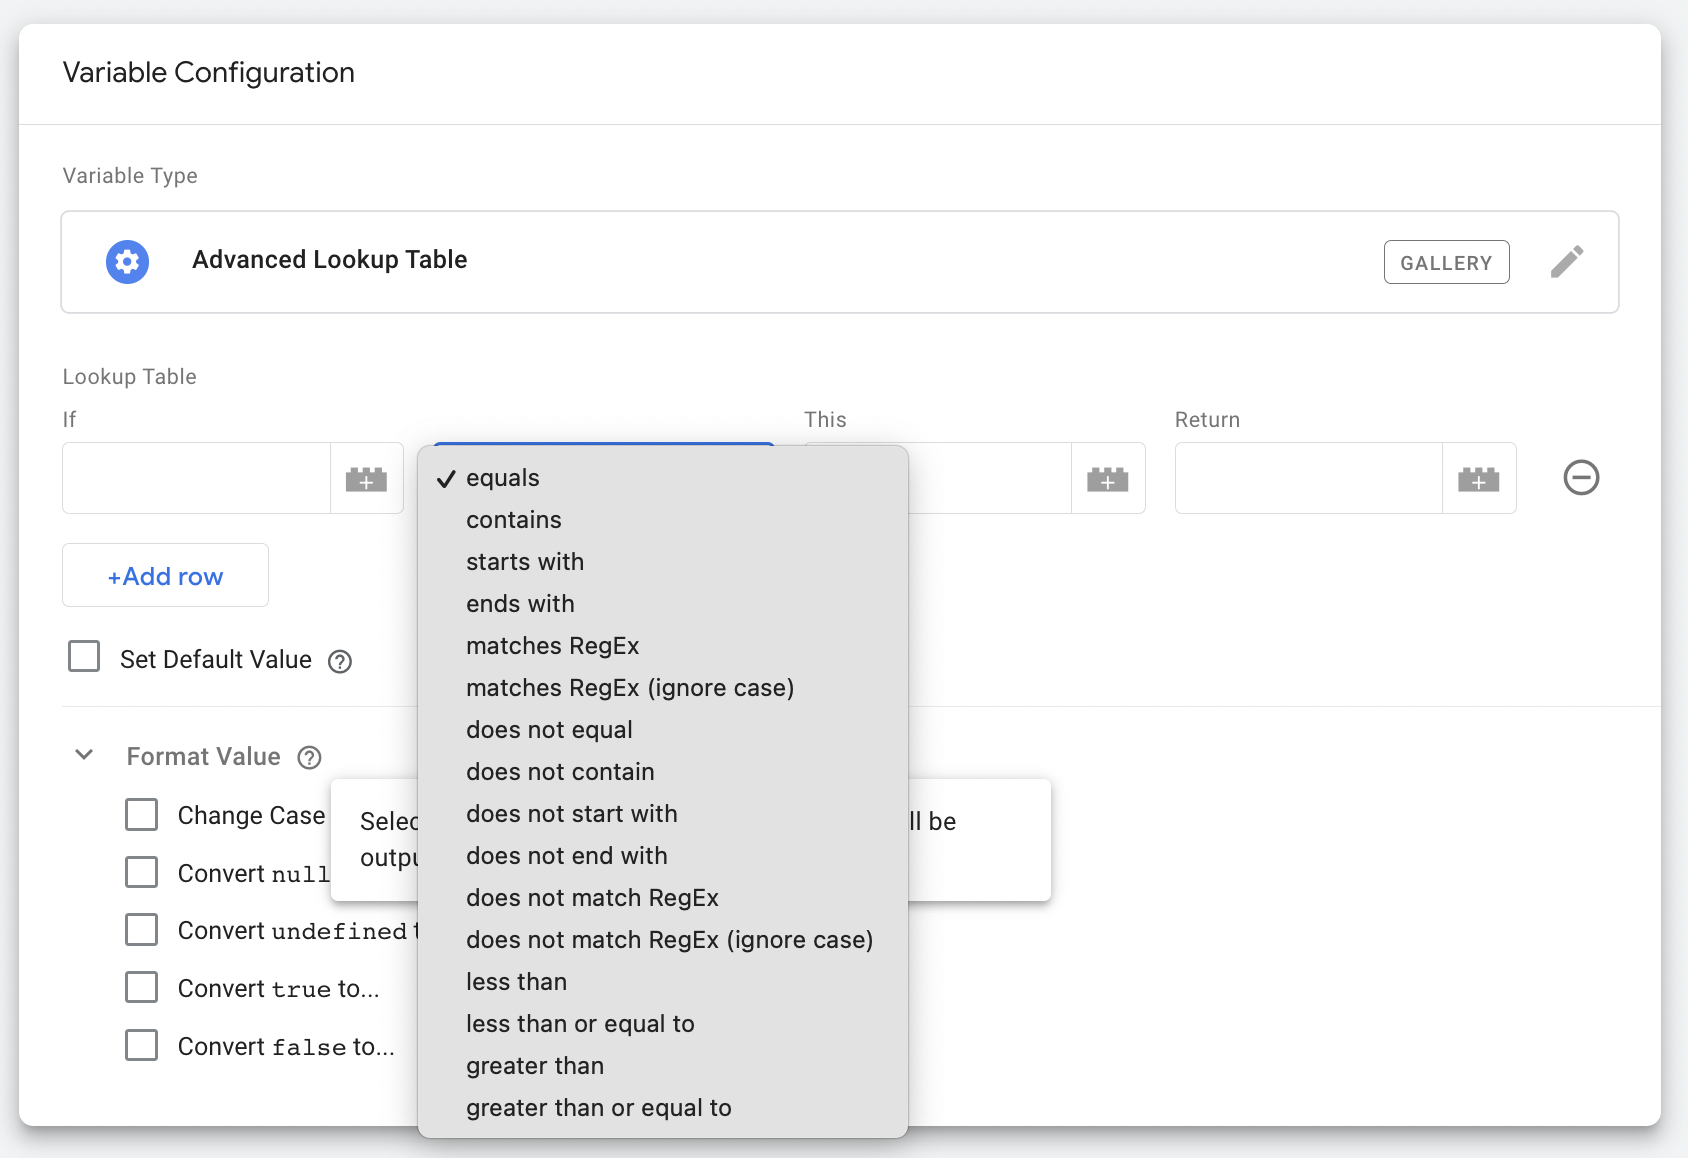Image resolution: width=1688 pixels, height=1158 pixels.
Task: Click the Advanced Lookup Table type name
Action: [x=330, y=260]
